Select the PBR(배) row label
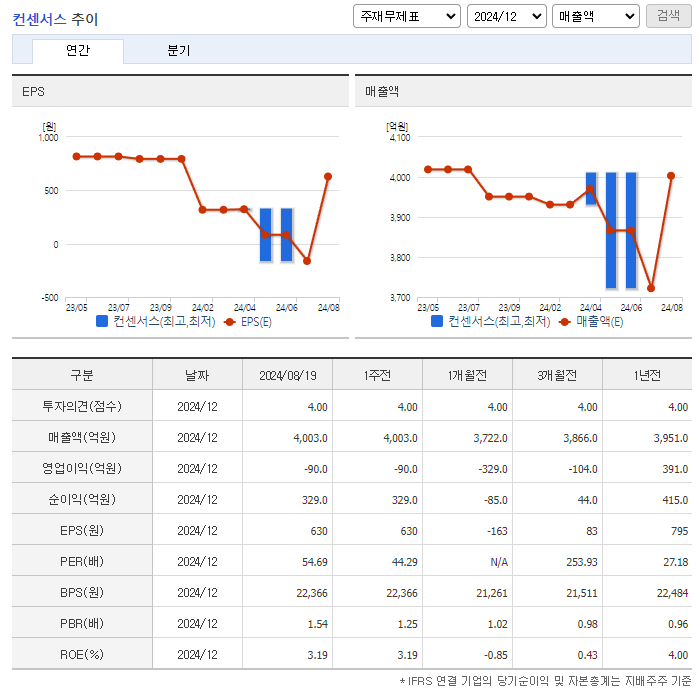This screenshot has width=700, height=694. coord(82,623)
